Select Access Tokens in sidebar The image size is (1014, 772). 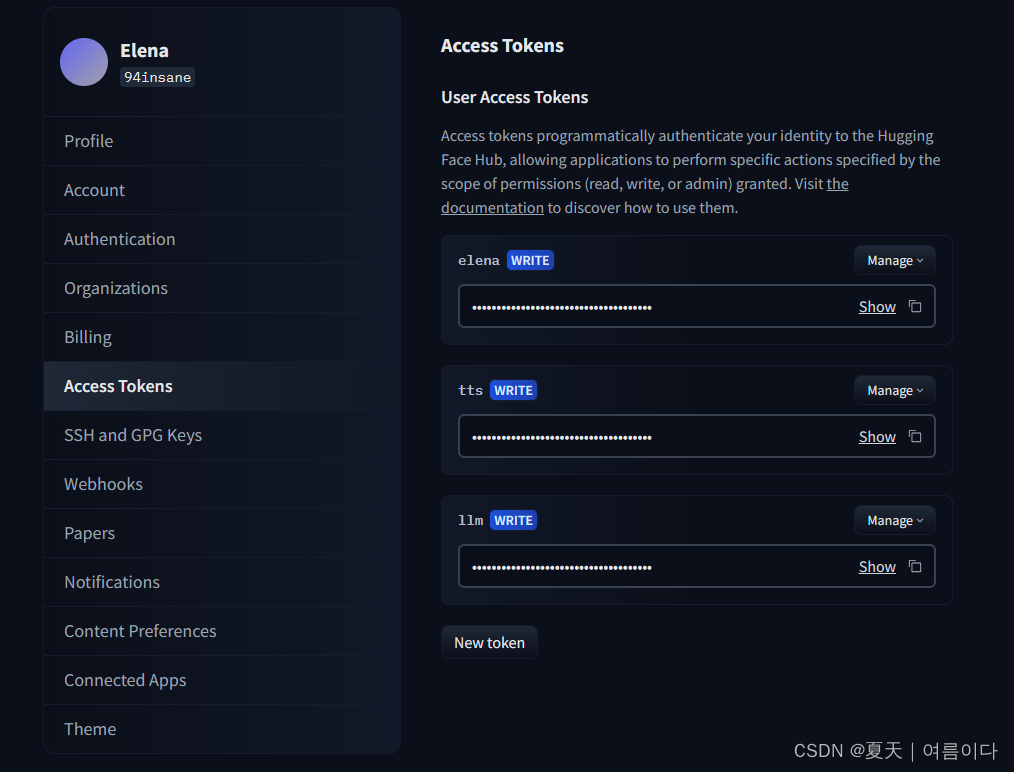coord(222,386)
